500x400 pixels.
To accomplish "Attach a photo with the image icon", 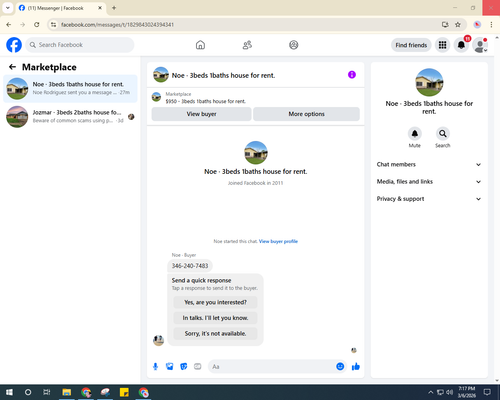I will tap(170, 367).
